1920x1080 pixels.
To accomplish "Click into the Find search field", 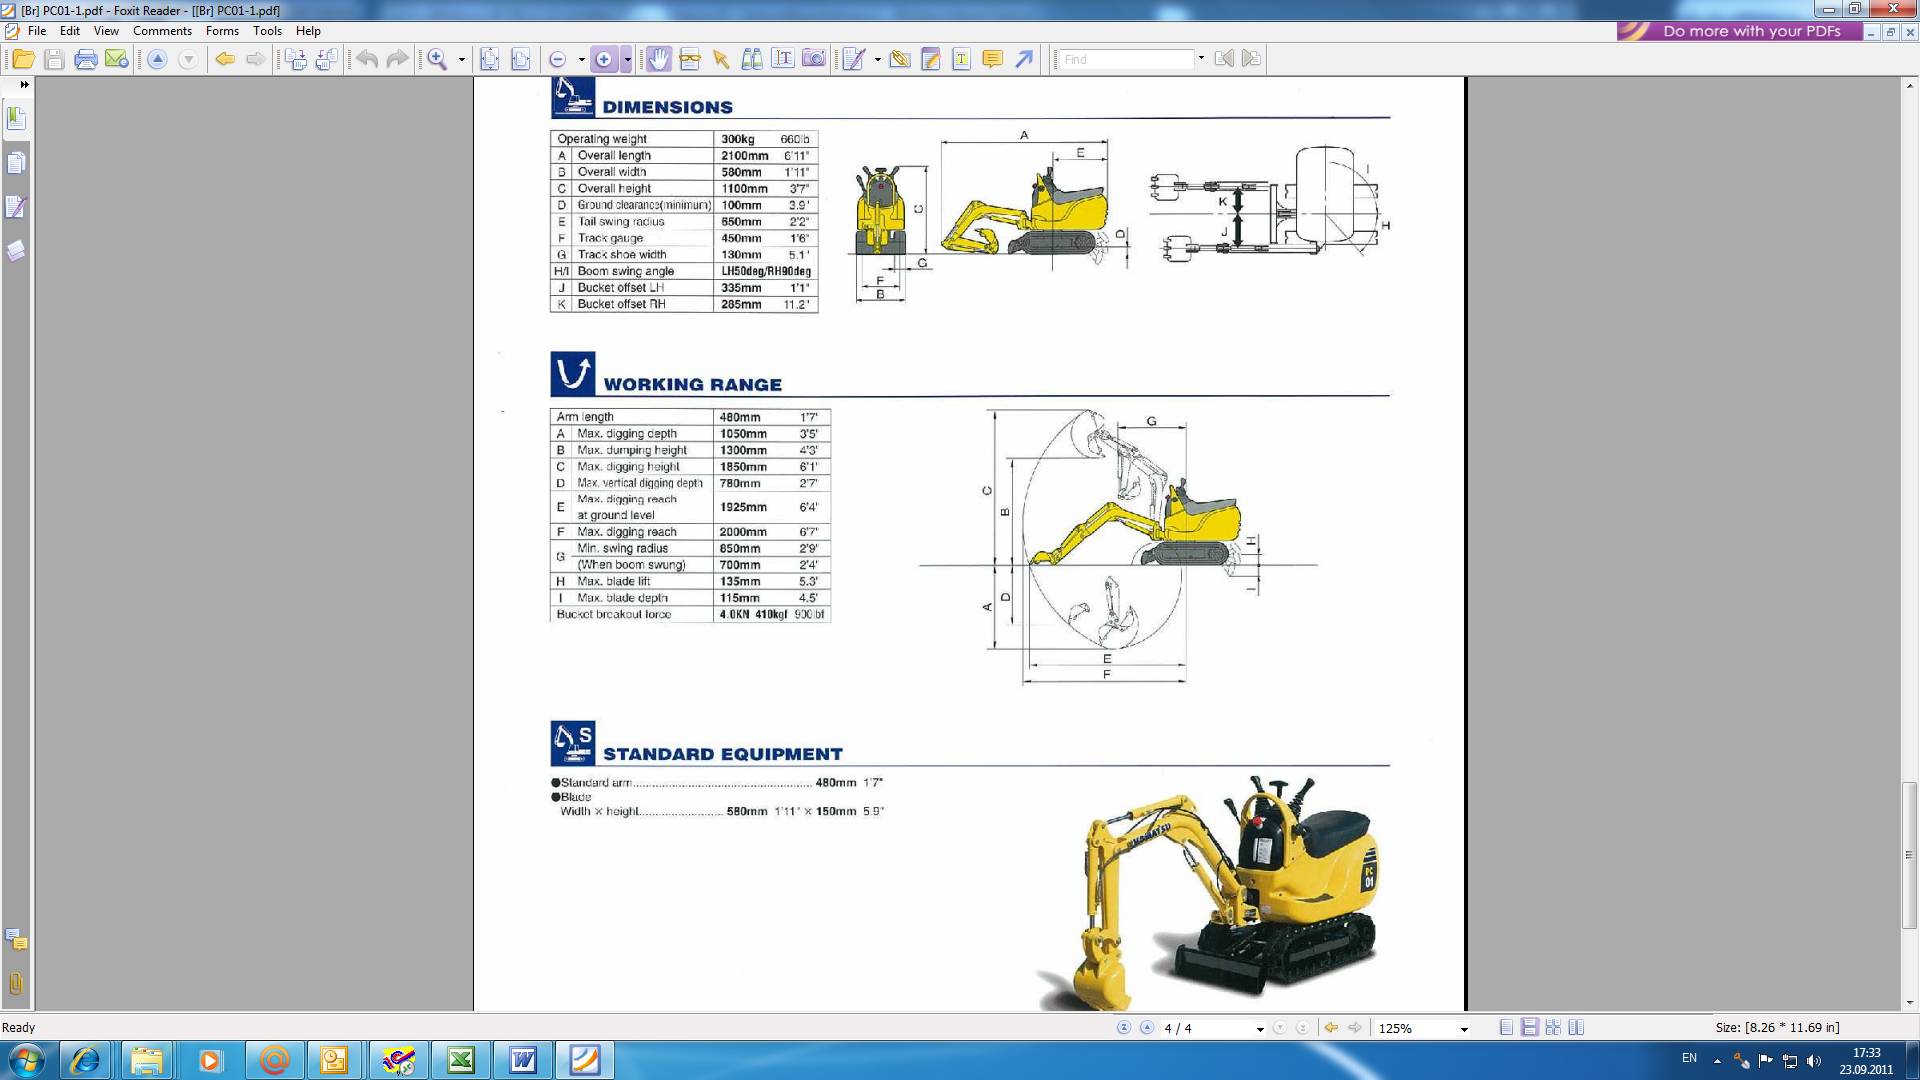I will pyautogui.click(x=1126, y=59).
